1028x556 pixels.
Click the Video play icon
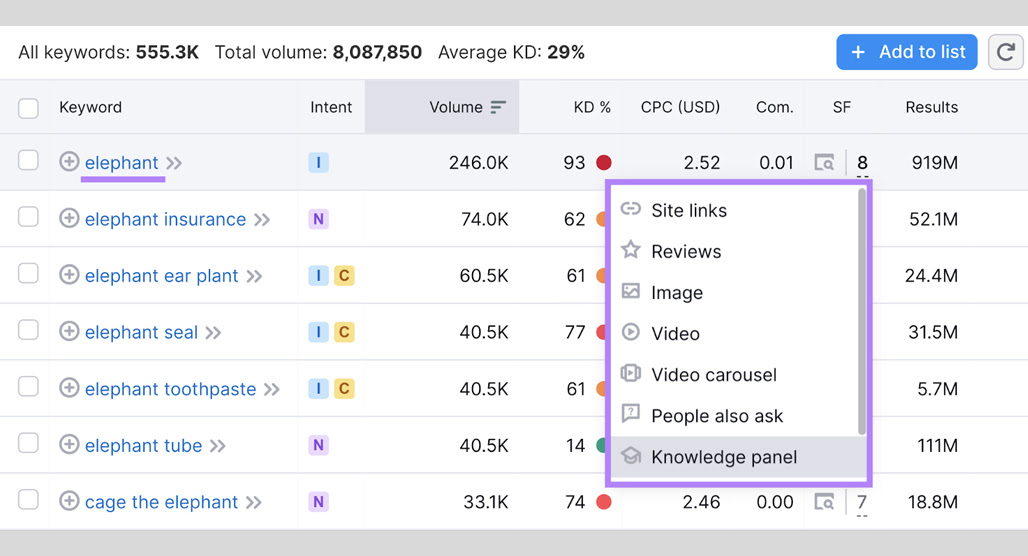(631, 332)
